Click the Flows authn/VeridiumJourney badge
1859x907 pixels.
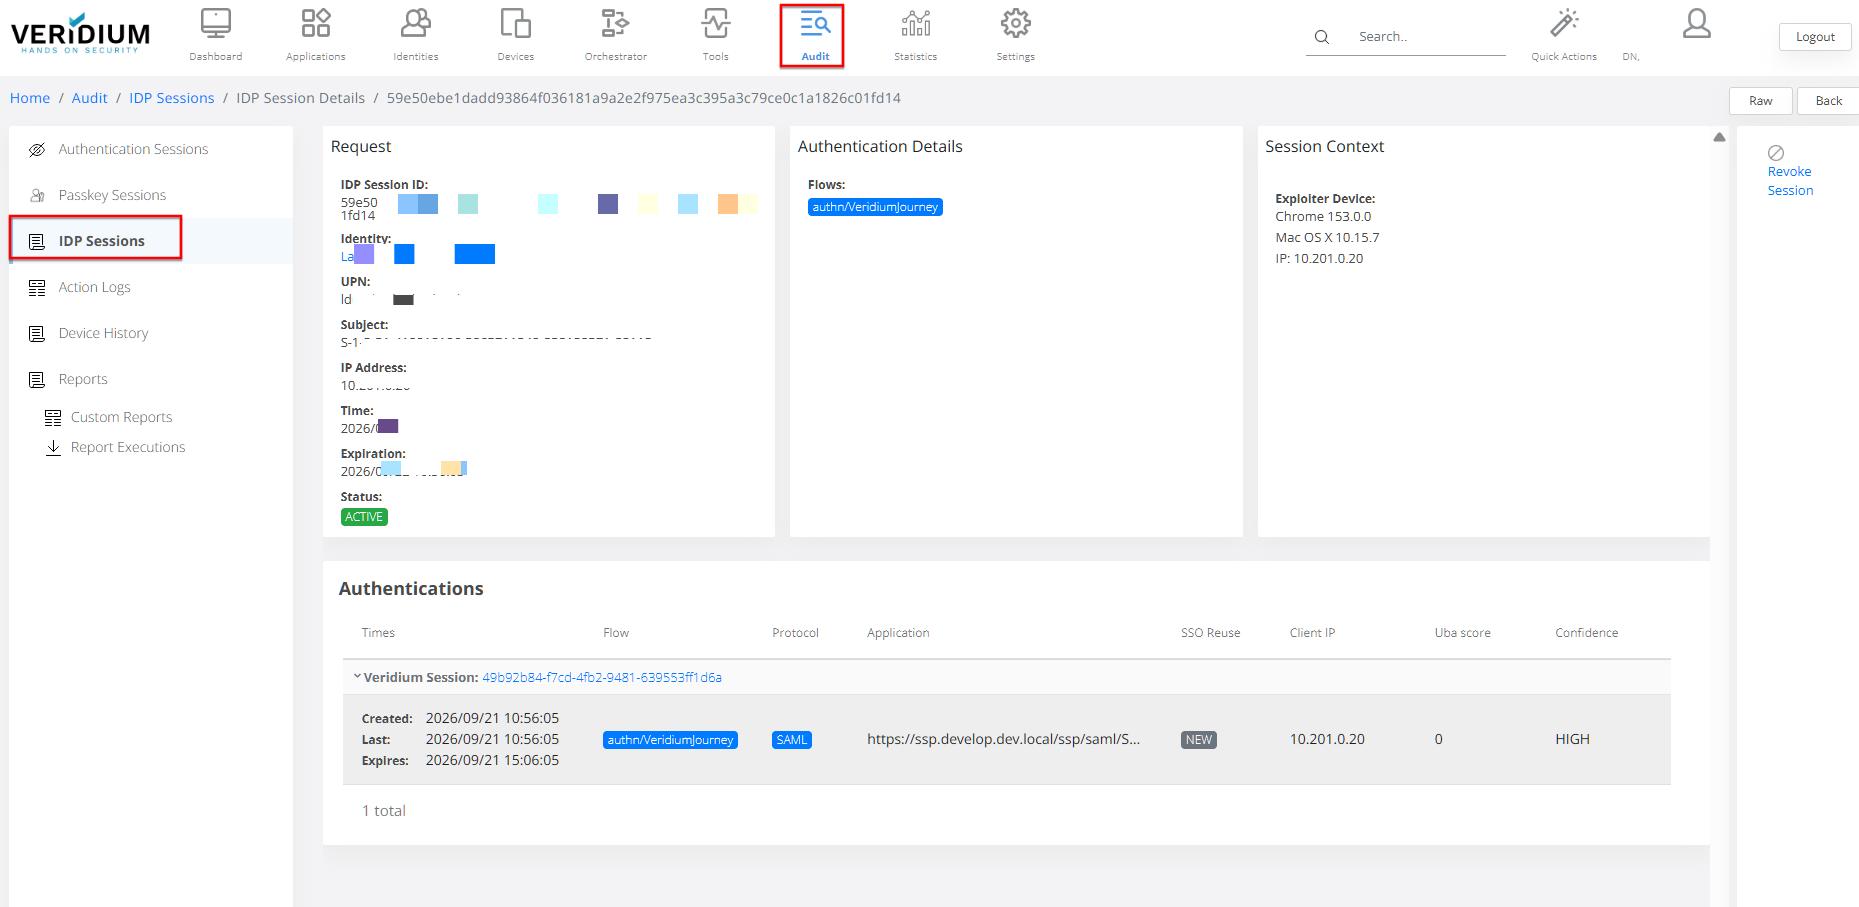[875, 207]
